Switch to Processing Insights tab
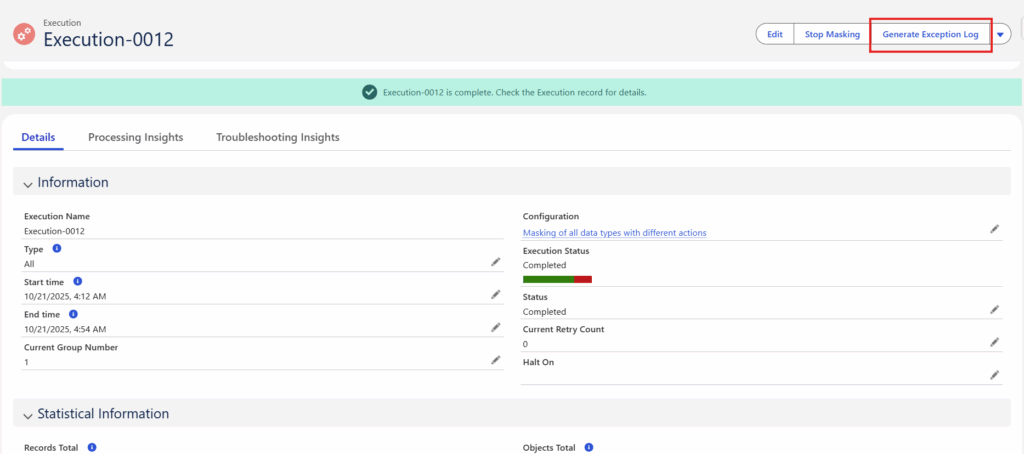 click(x=135, y=137)
